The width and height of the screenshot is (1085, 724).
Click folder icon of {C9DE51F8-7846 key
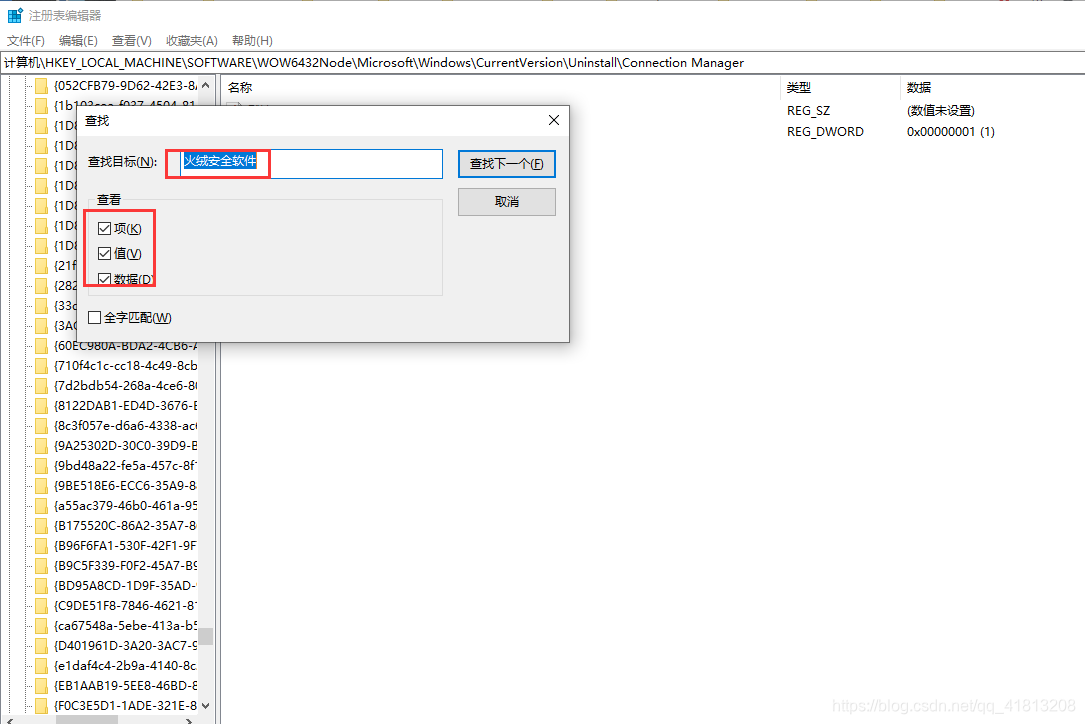coord(42,607)
